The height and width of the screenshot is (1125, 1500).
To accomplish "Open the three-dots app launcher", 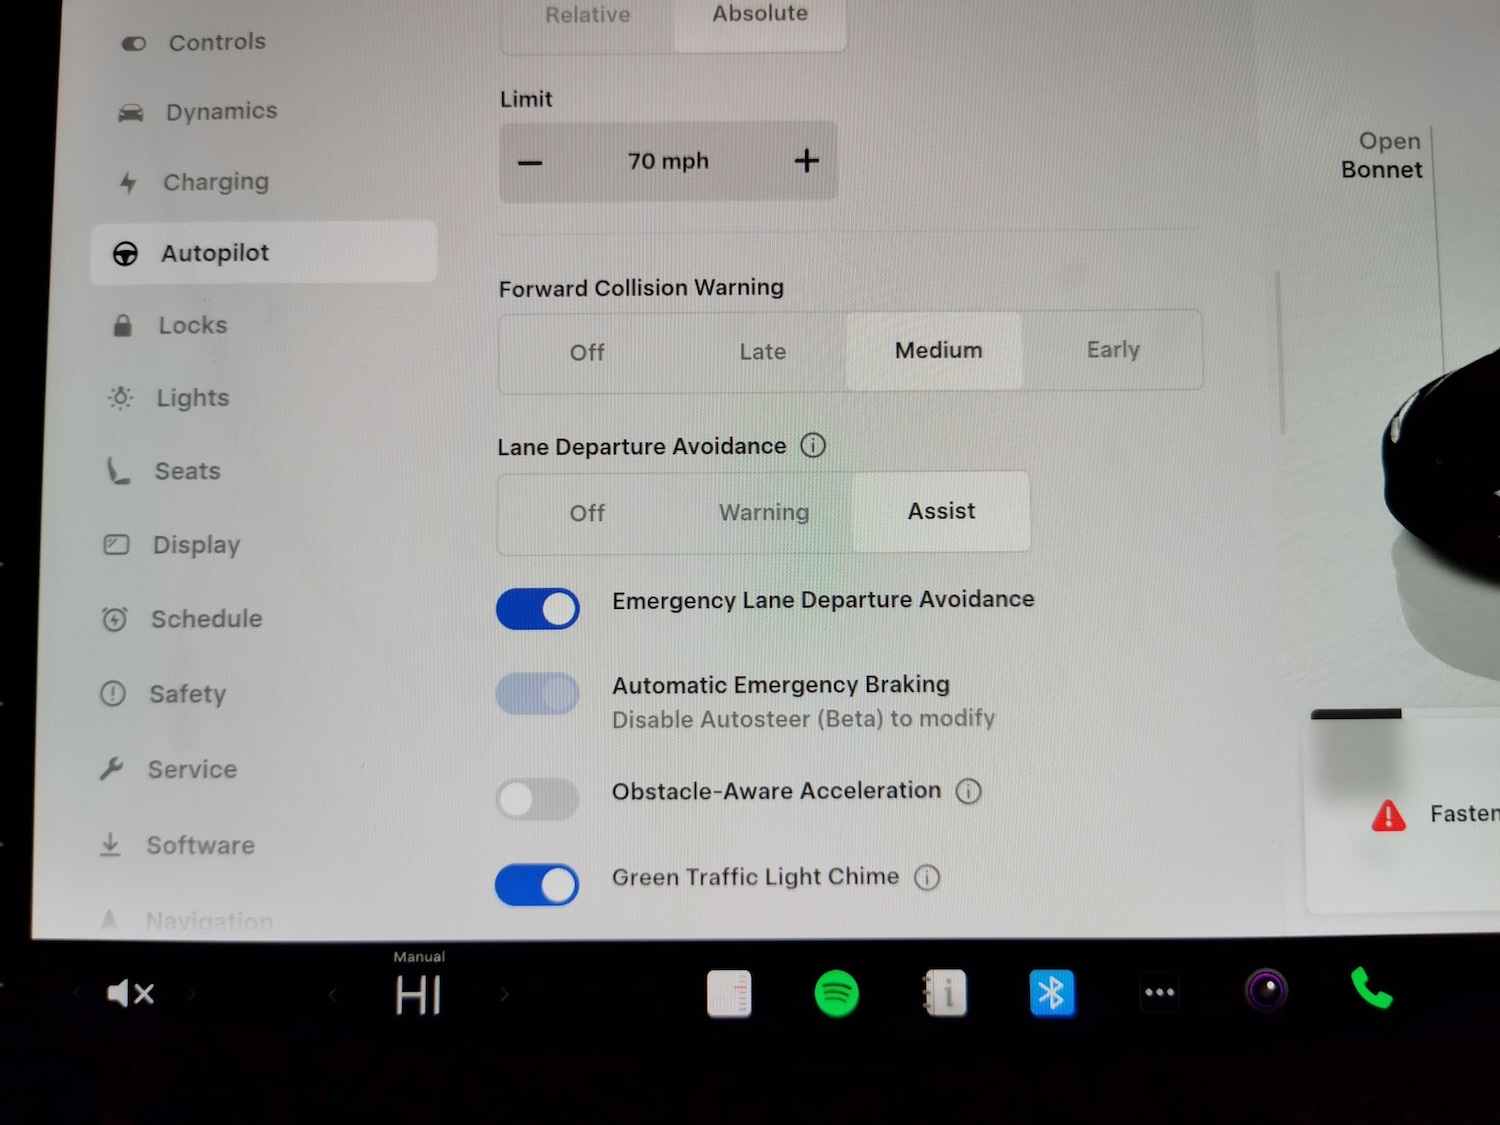I will pyautogui.click(x=1159, y=993).
